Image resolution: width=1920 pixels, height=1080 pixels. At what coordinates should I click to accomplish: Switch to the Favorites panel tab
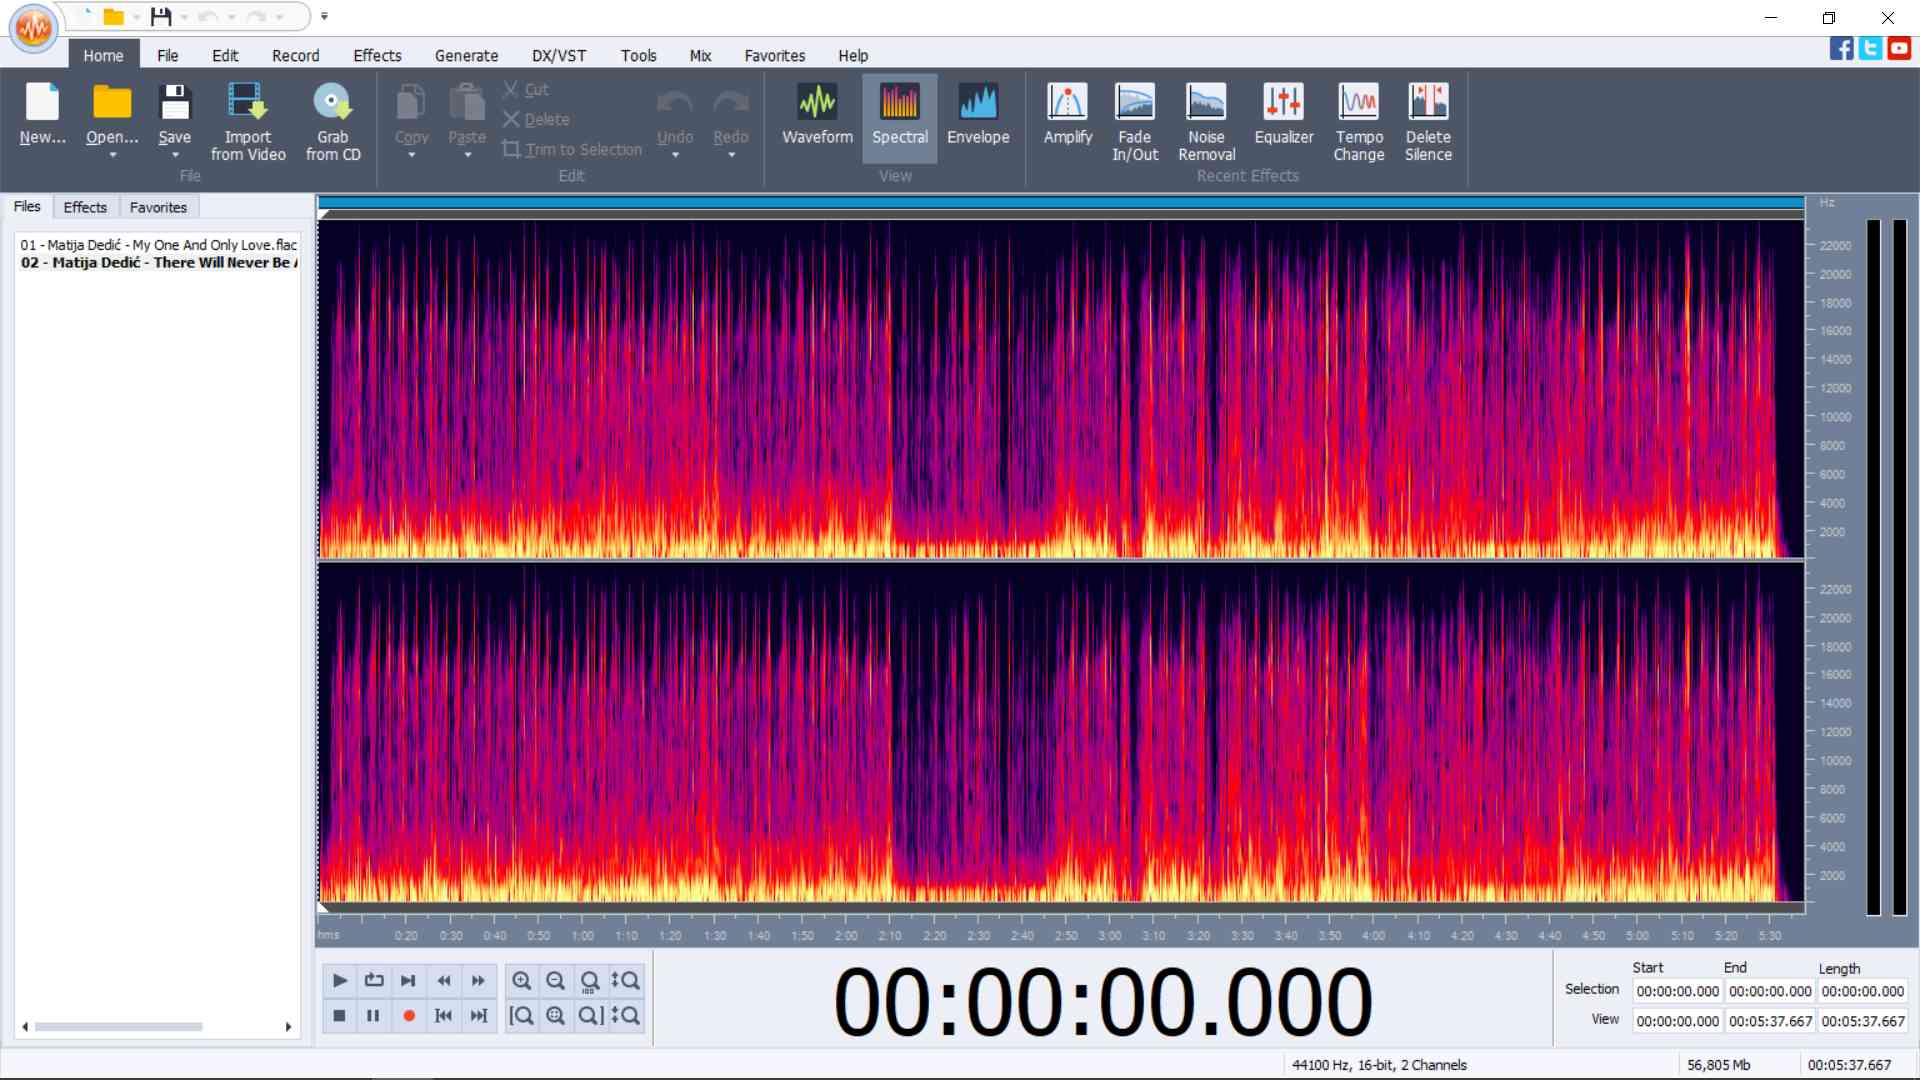coord(158,207)
